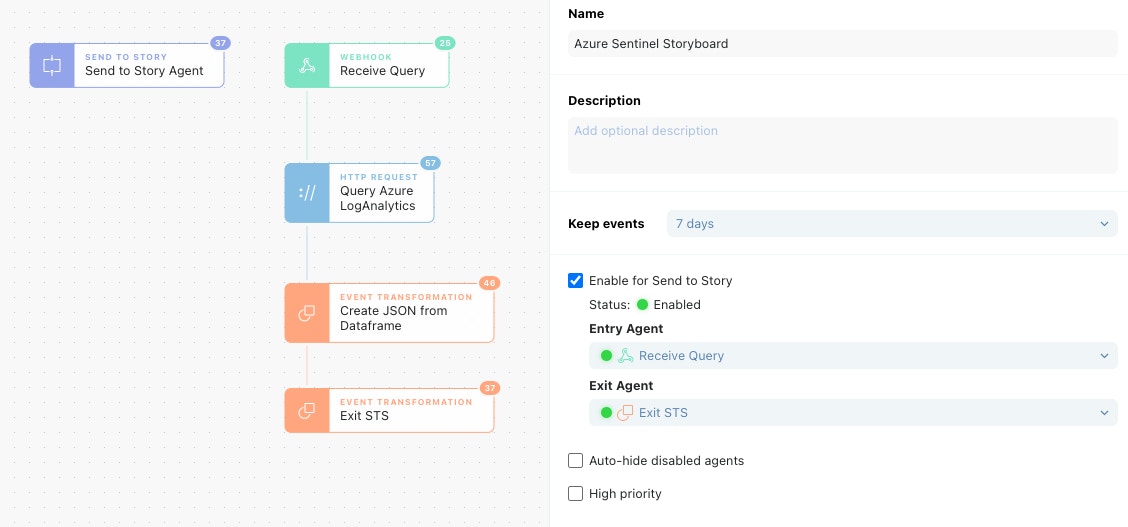Uncheck Enable for Send to Story

[x=575, y=281]
